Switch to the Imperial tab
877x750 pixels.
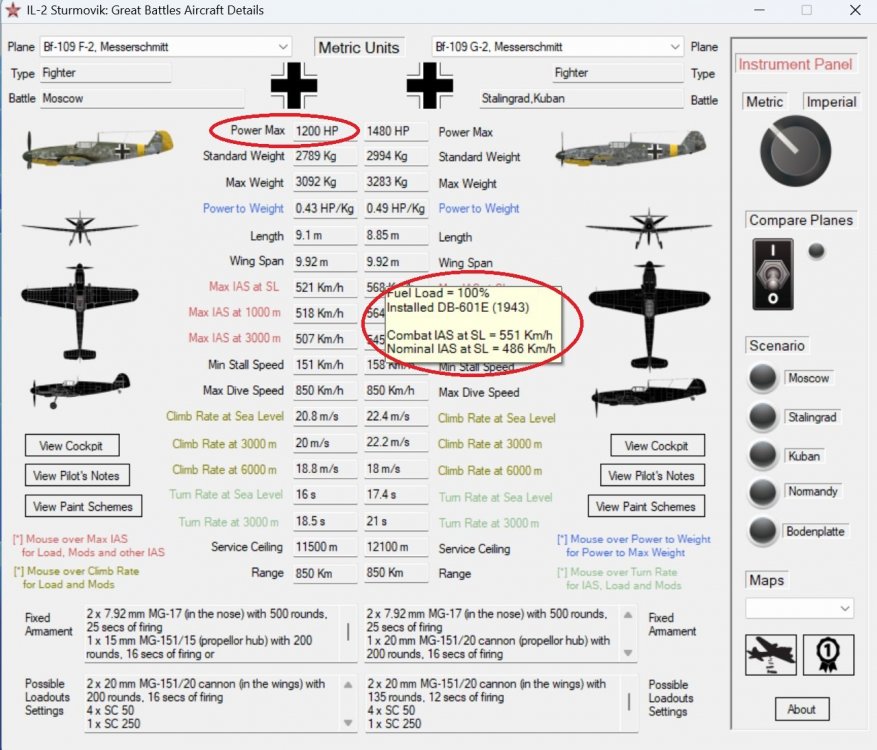(x=831, y=102)
